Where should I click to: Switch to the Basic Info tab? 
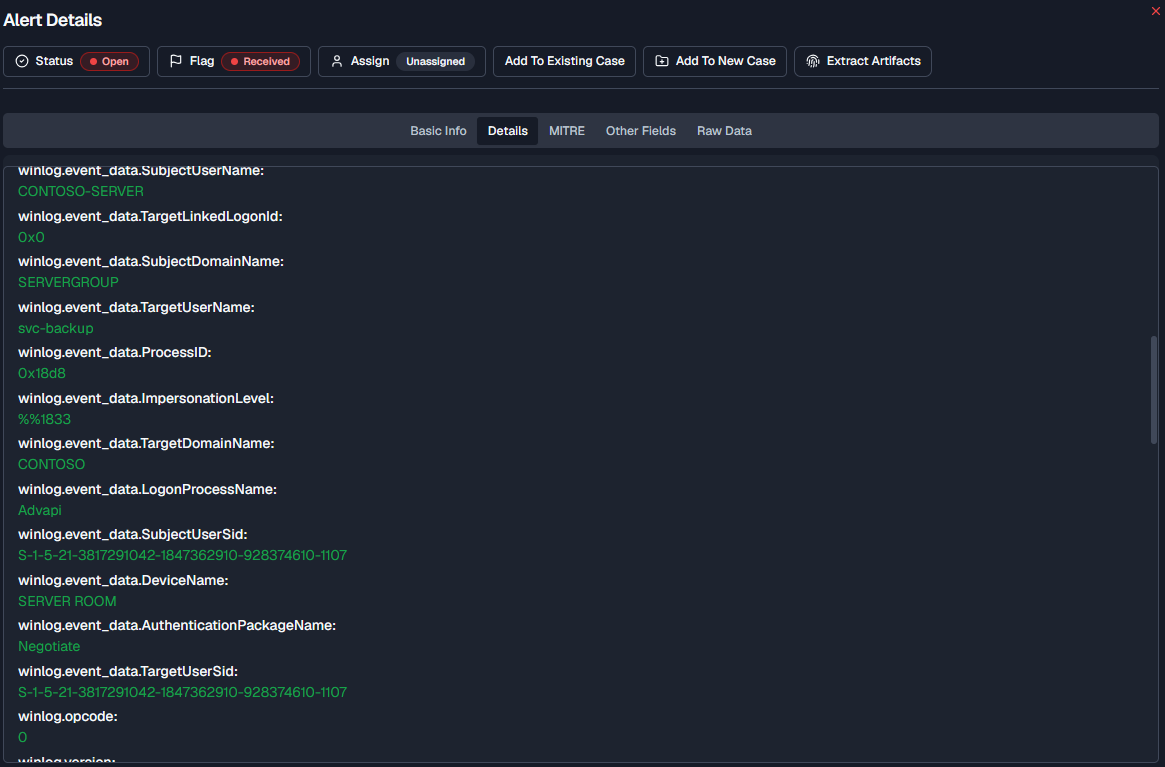point(438,131)
